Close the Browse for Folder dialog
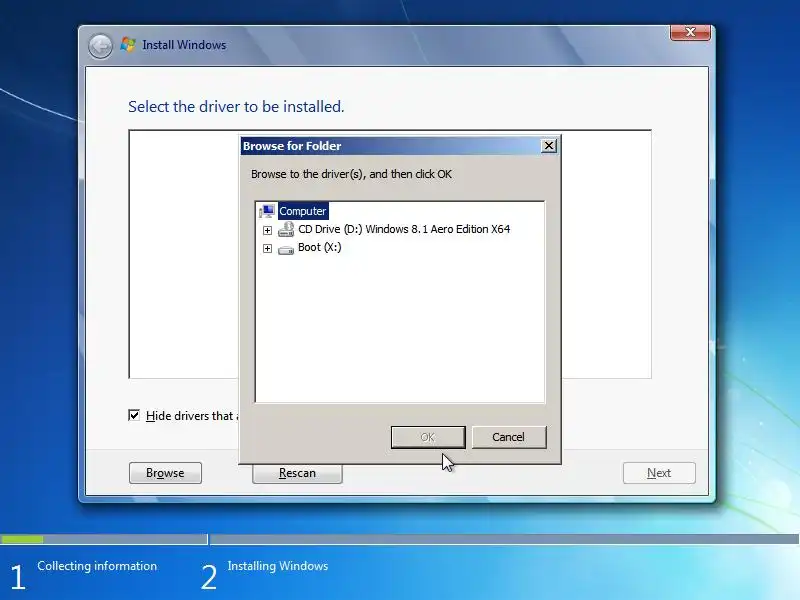Viewport: 800px width, 600px height. [548, 146]
